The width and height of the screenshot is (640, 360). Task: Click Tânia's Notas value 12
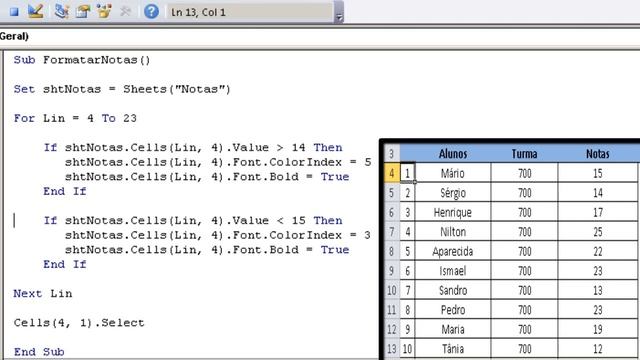(598, 349)
